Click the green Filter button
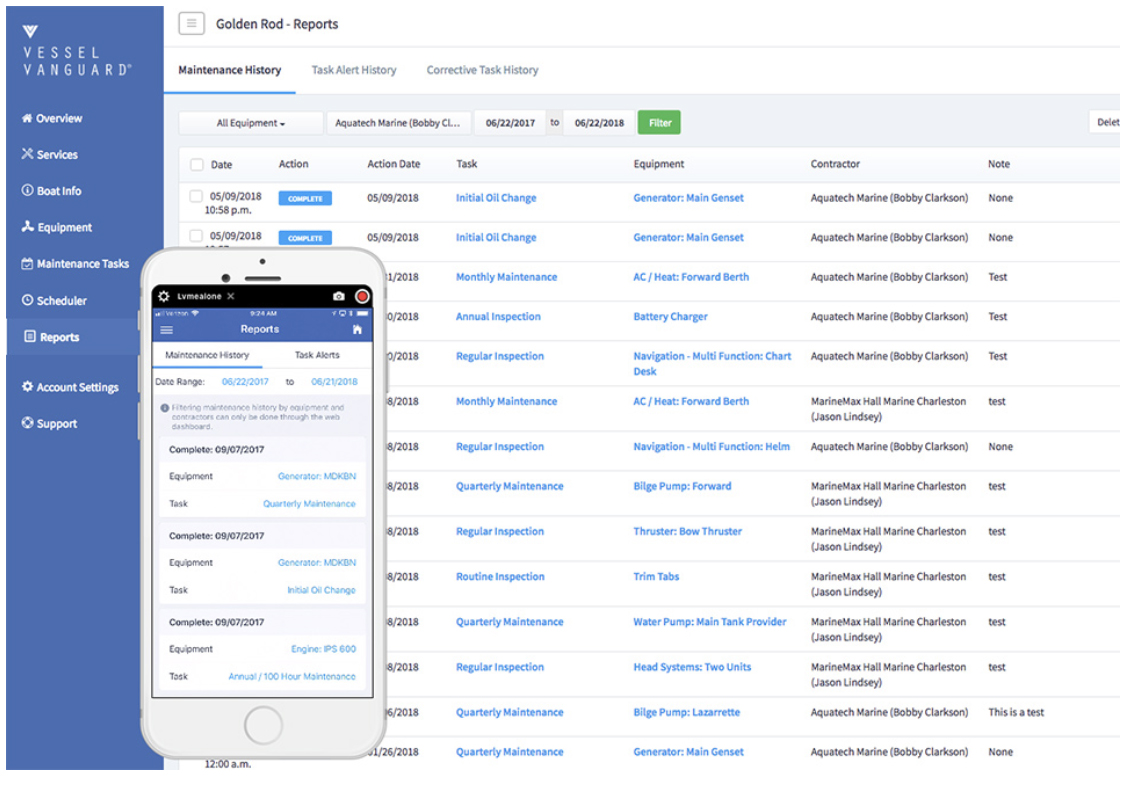This screenshot has width=1148, height=797. coord(659,123)
